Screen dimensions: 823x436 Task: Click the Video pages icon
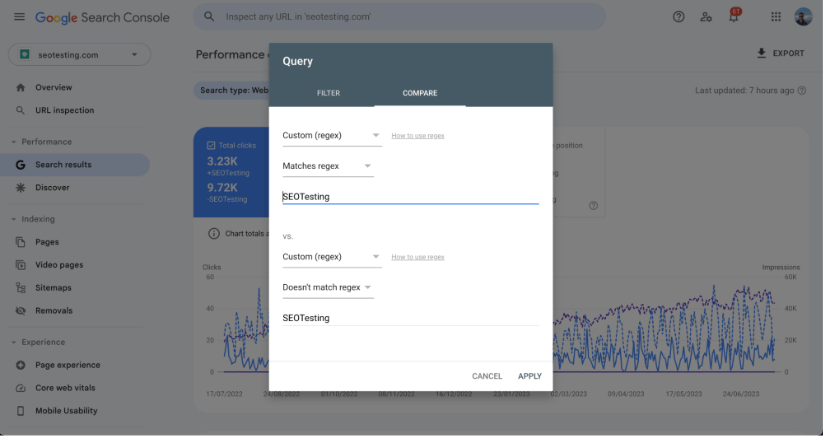[x=20, y=265]
